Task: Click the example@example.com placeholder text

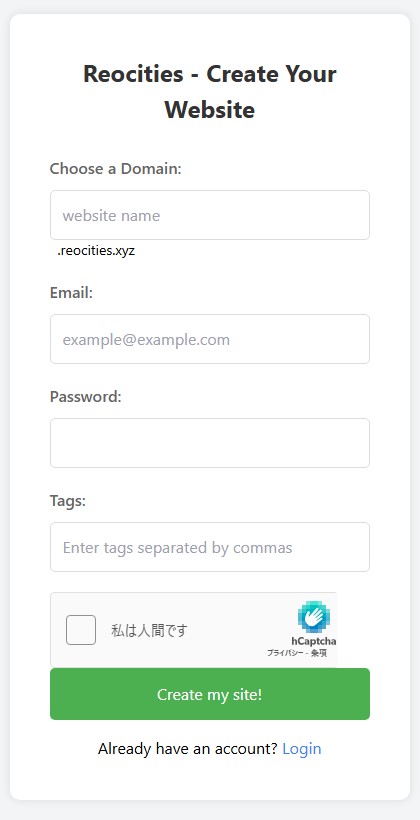Action: [x=146, y=340]
